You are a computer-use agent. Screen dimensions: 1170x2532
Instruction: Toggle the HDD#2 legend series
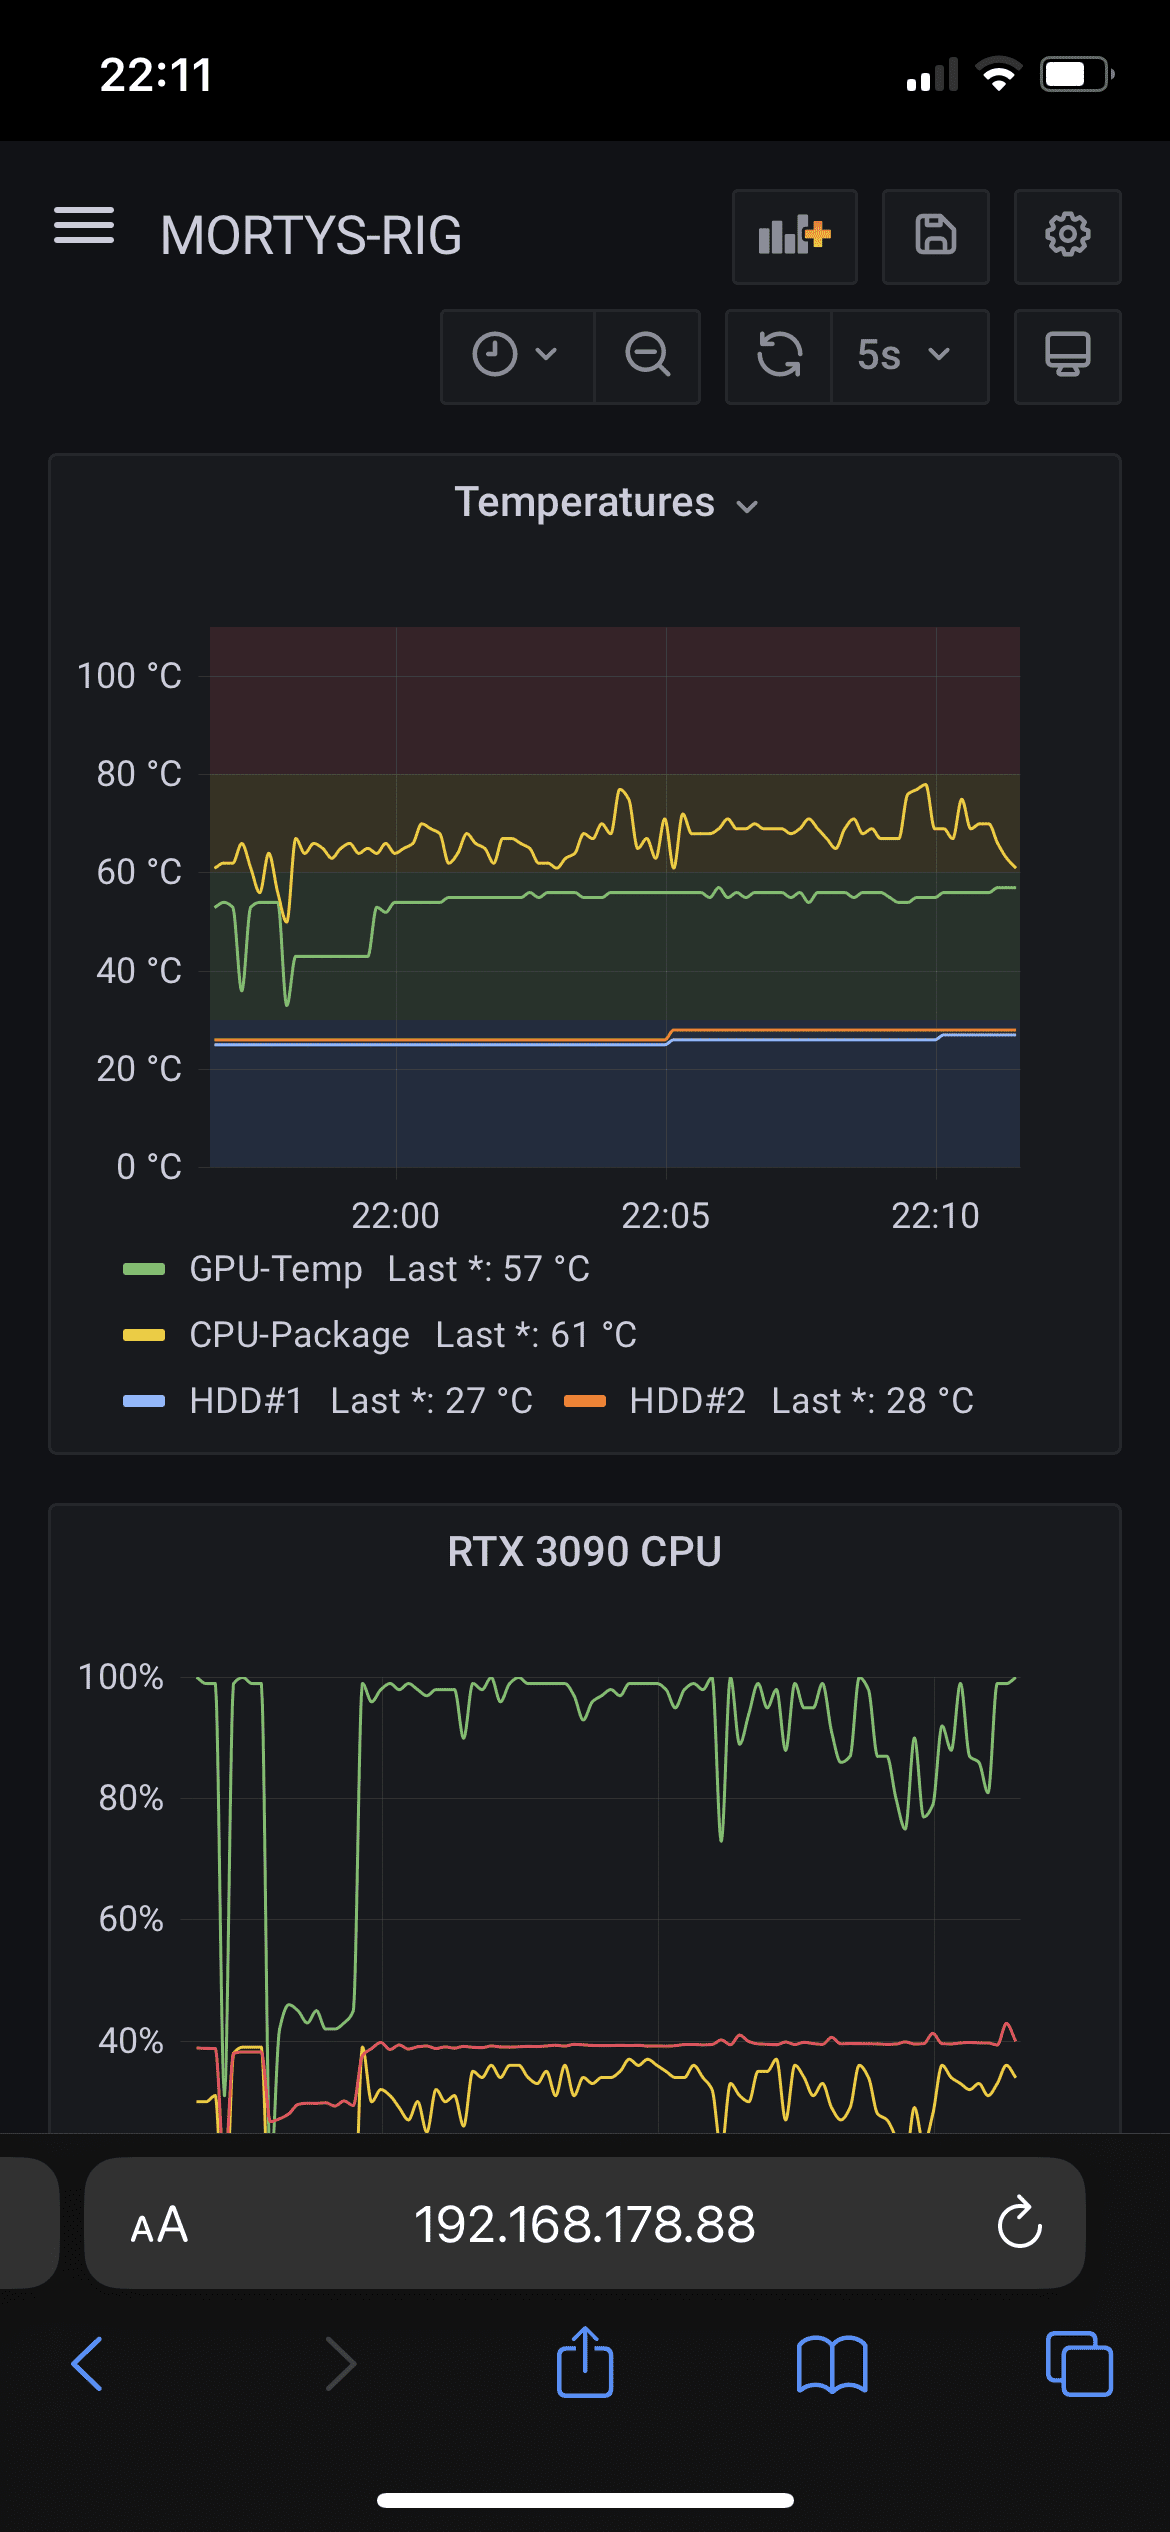pyautogui.click(x=688, y=1401)
